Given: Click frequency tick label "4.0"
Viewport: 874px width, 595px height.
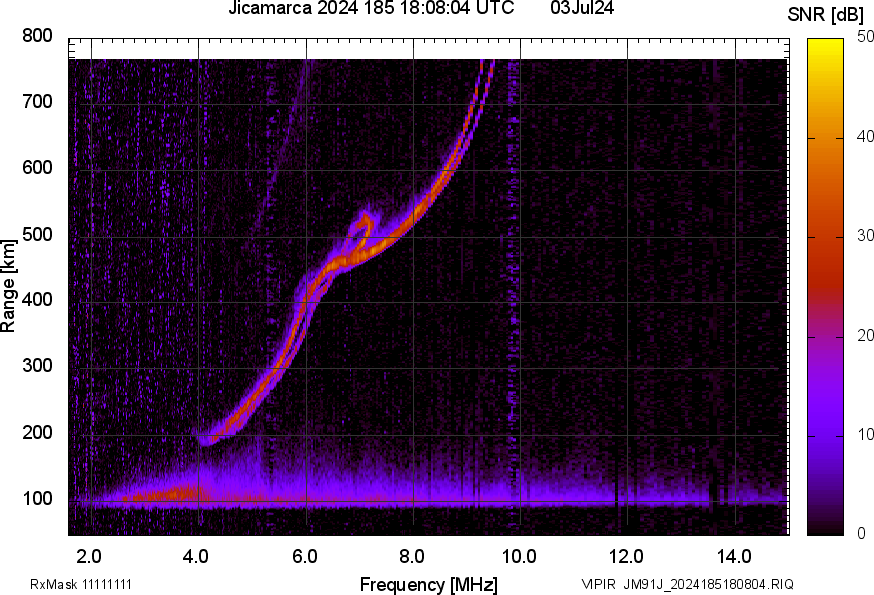Looking at the screenshot, I should click(x=196, y=556).
